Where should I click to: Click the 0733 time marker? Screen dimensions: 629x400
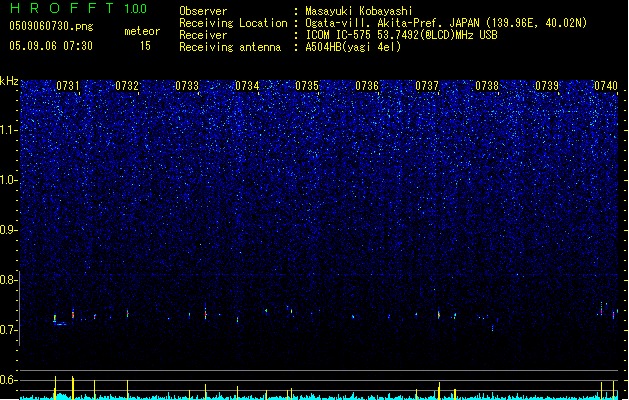(x=187, y=86)
